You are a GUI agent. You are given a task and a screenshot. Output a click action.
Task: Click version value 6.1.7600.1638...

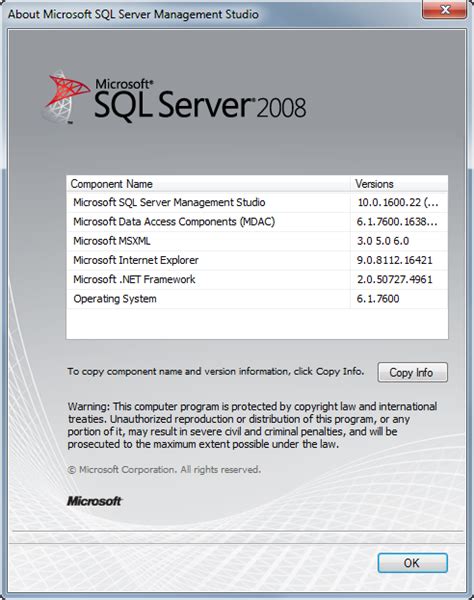pyautogui.click(x=397, y=222)
